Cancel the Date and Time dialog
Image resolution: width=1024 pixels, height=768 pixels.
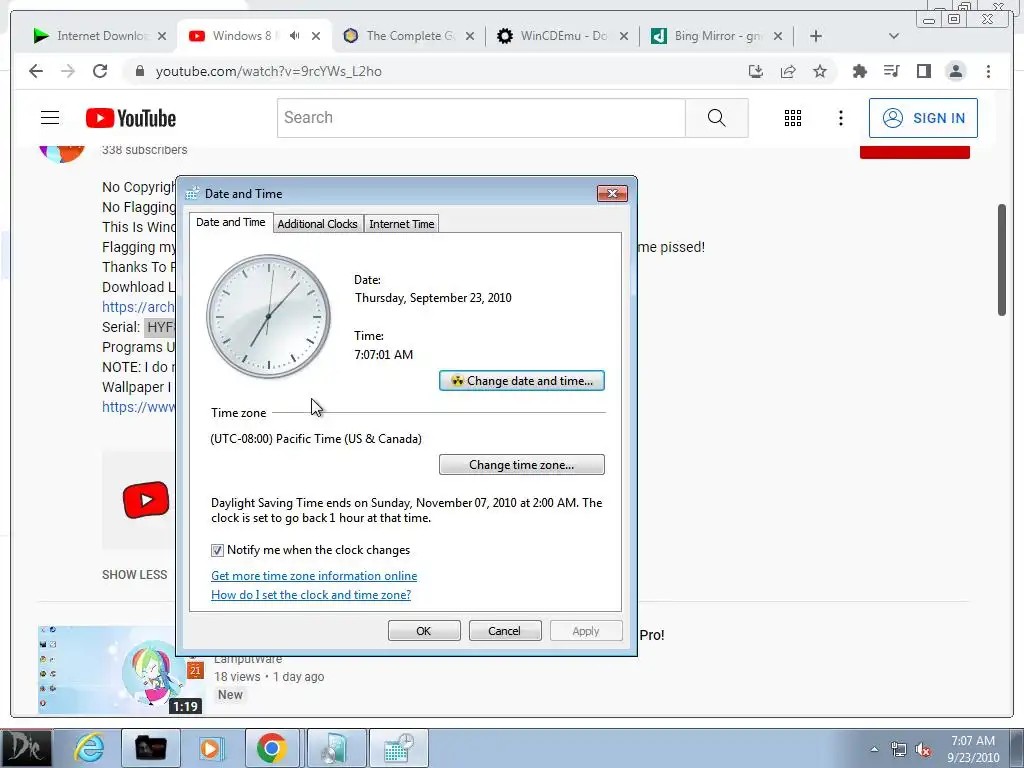coord(505,631)
